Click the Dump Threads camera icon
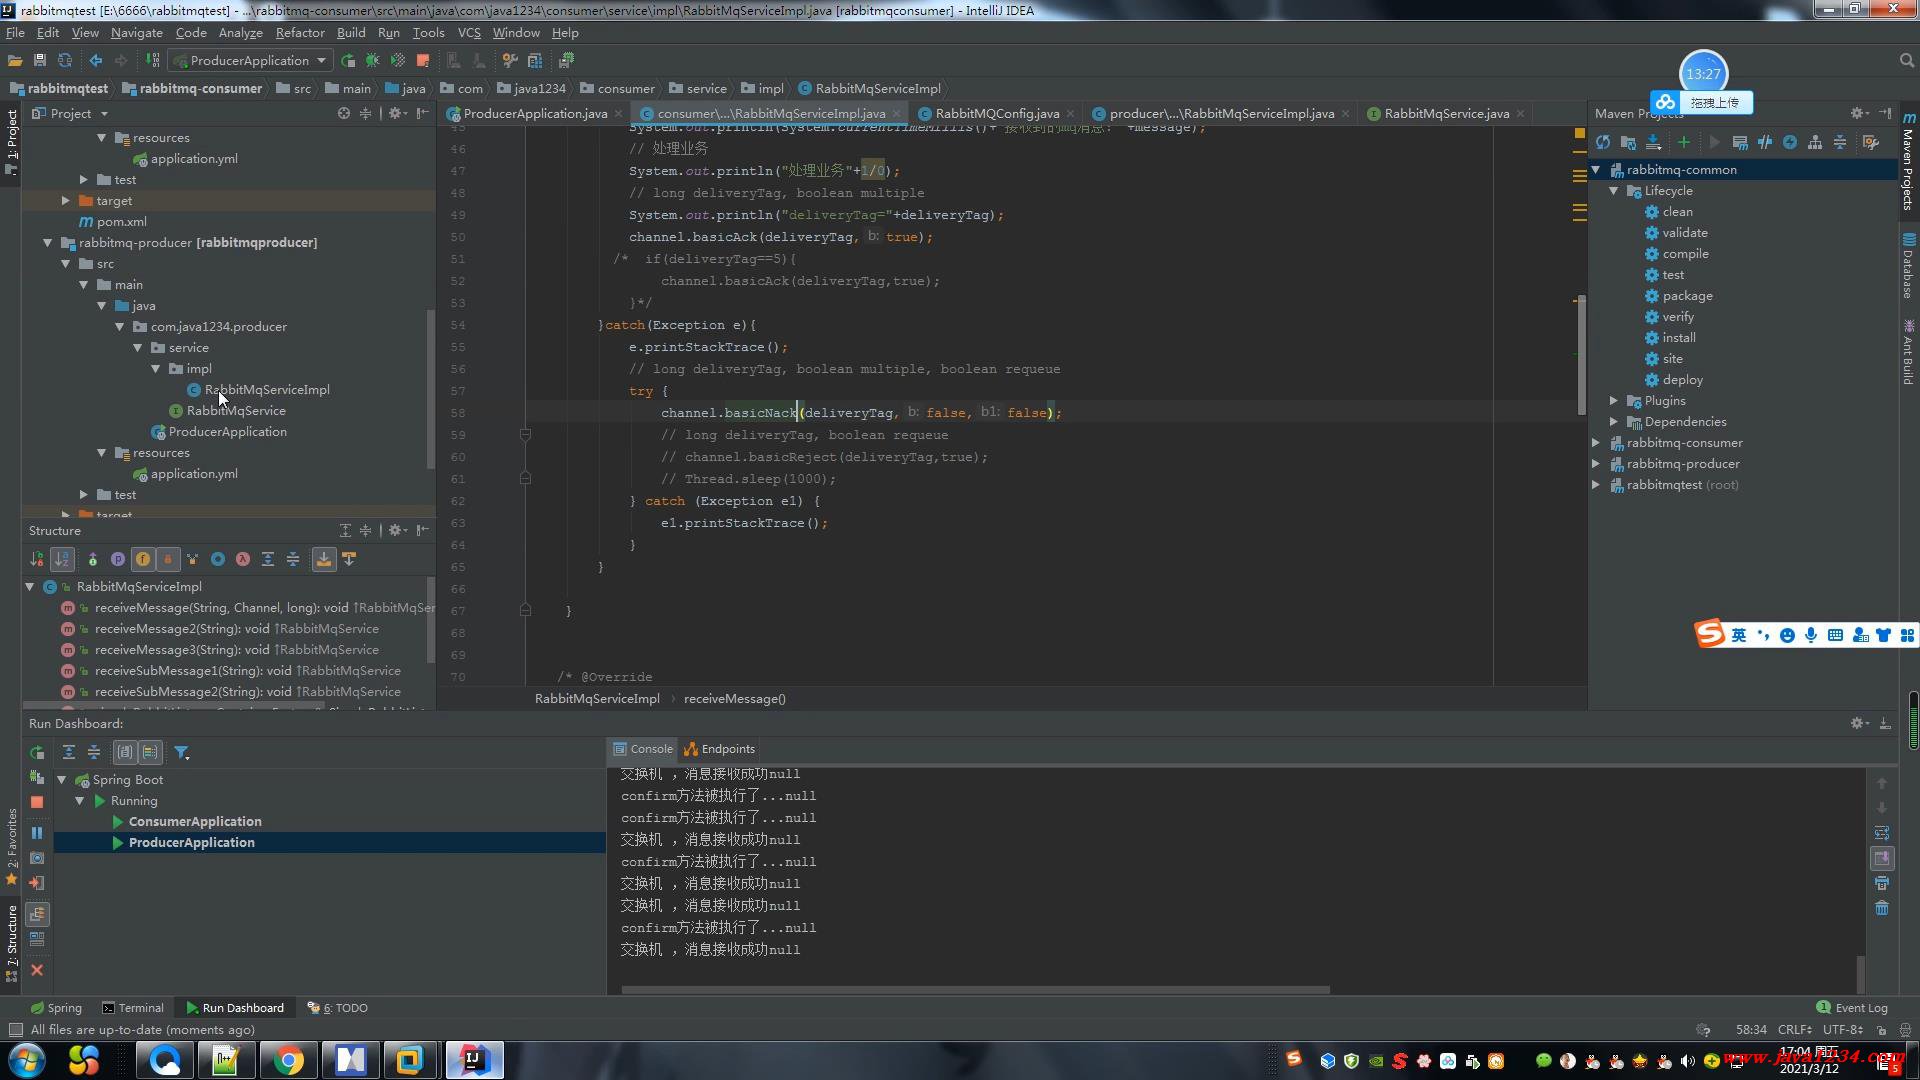This screenshot has width=1920, height=1080. pyautogui.click(x=37, y=858)
